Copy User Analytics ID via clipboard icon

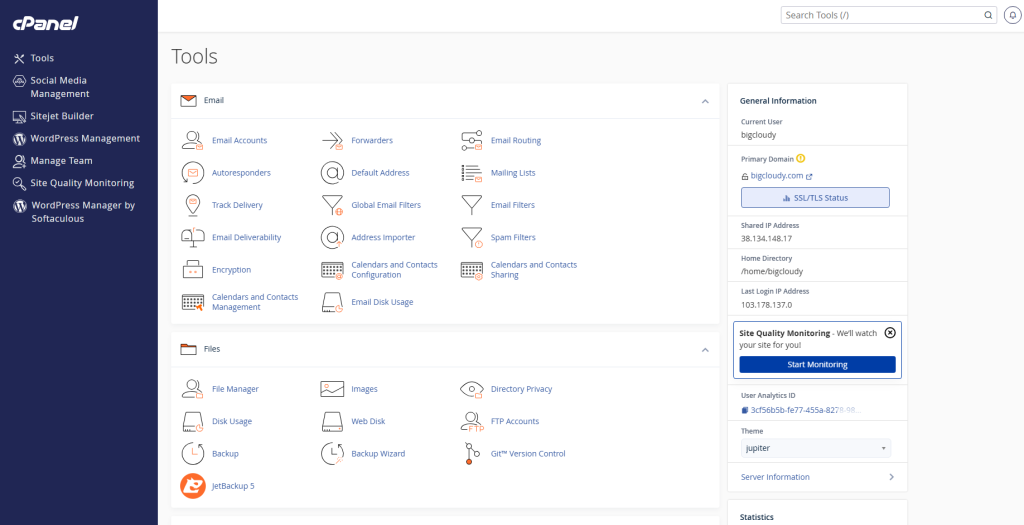[x=745, y=411]
